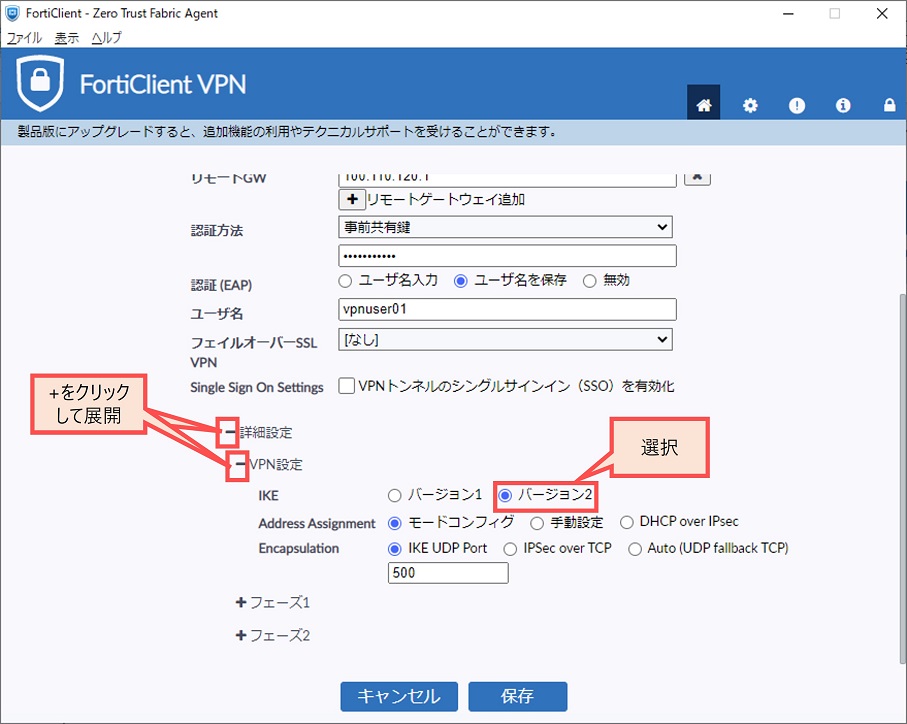907x724 pixels.
Task: Select IKE バージョン1 radio button
Action: click(x=394, y=495)
